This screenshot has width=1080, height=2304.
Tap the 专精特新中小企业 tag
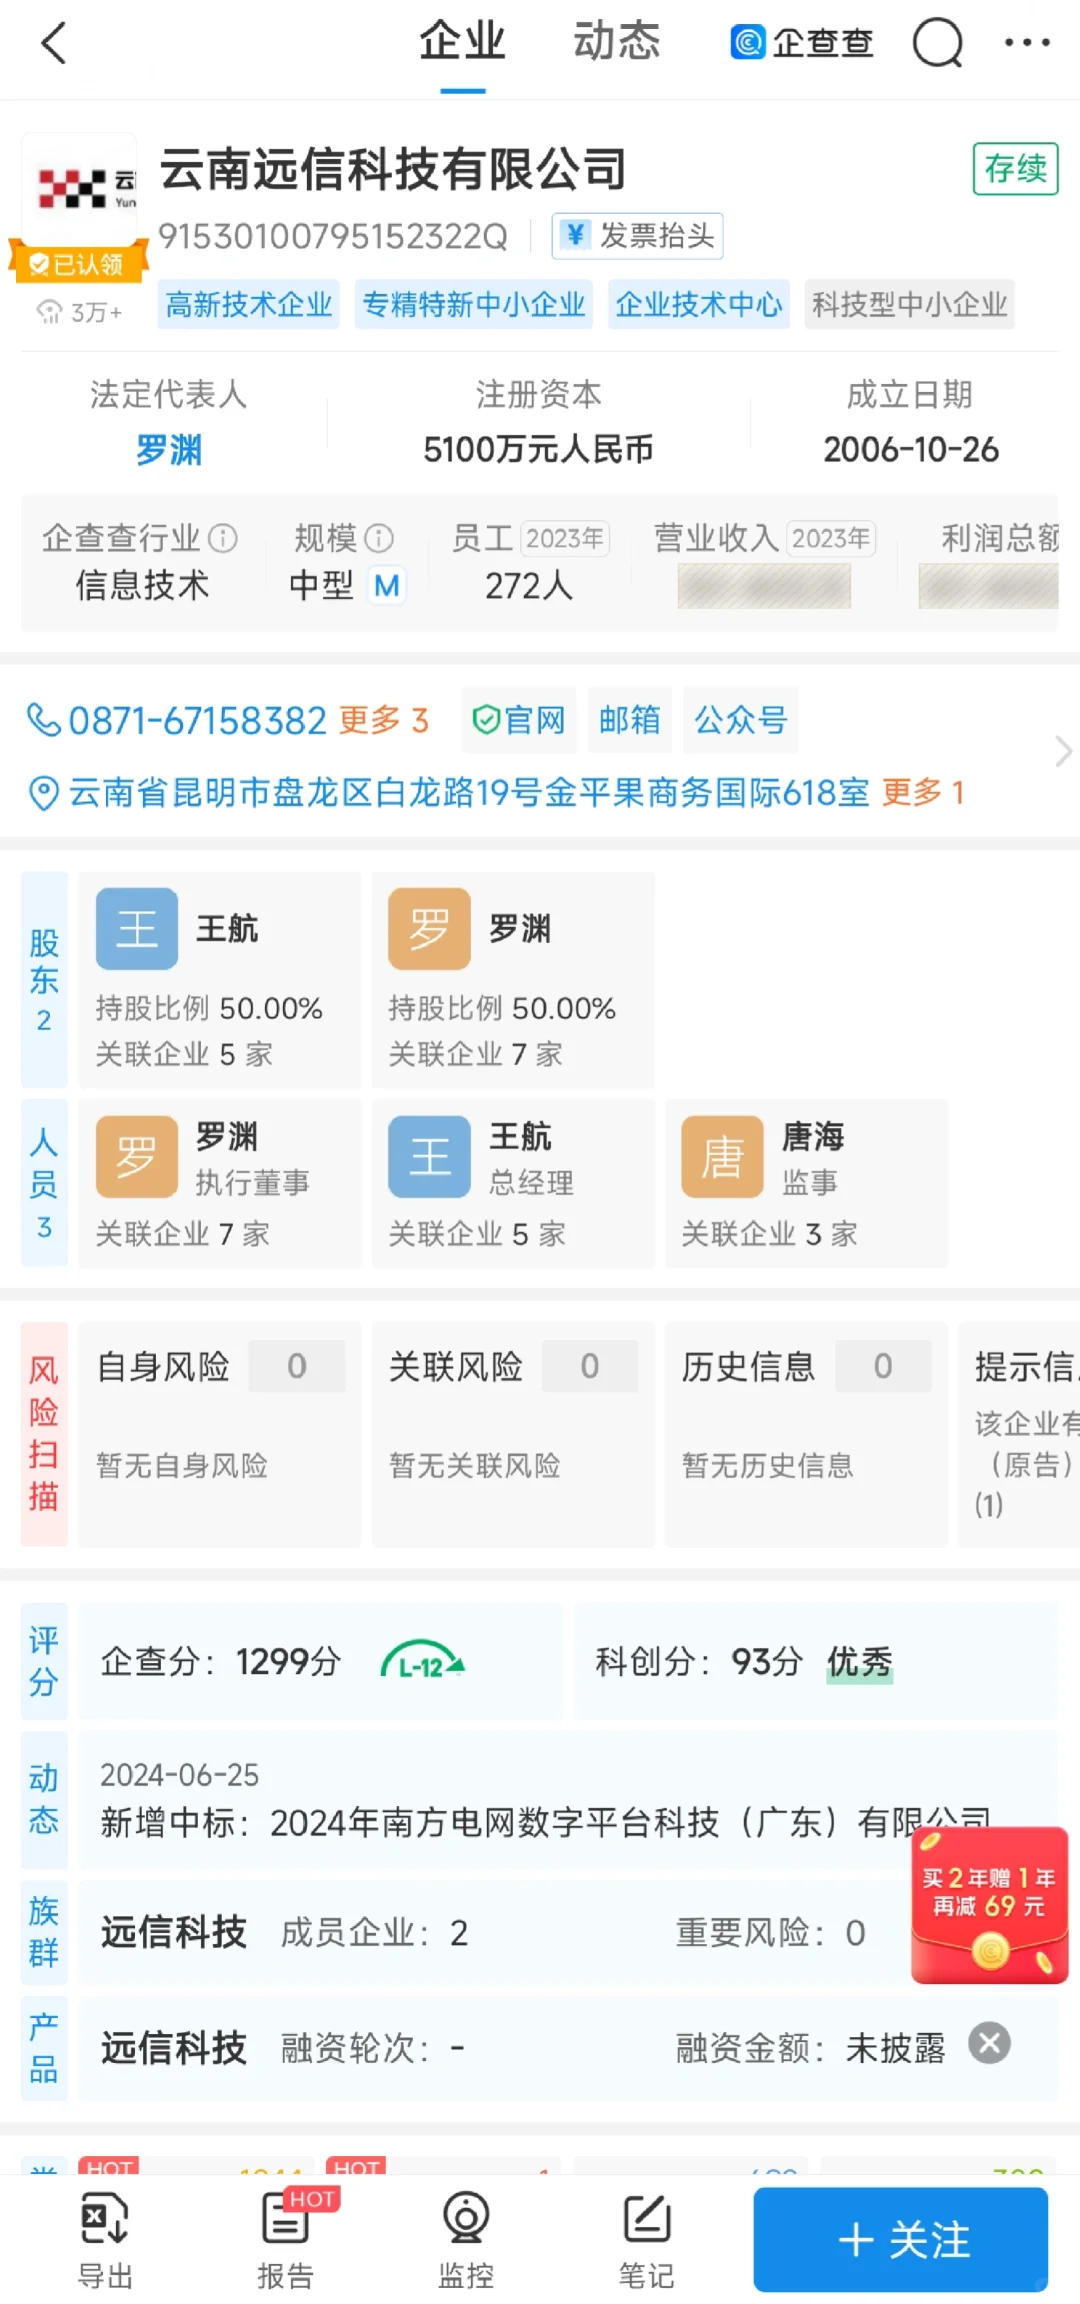click(474, 304)
